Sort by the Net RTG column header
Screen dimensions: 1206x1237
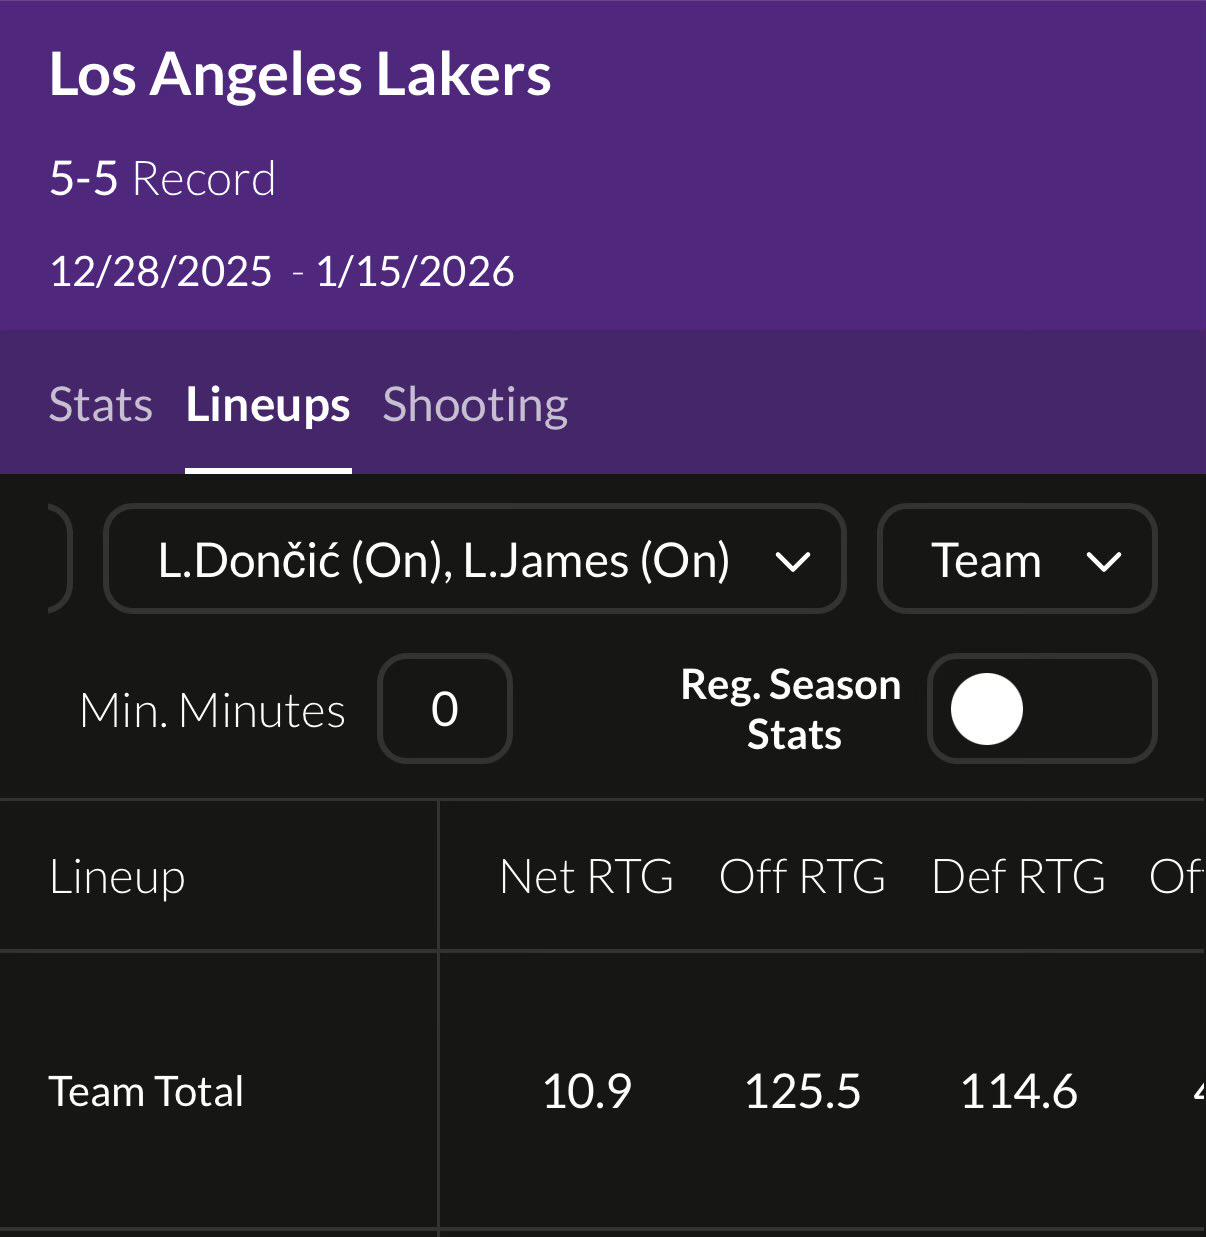[586, 877]
